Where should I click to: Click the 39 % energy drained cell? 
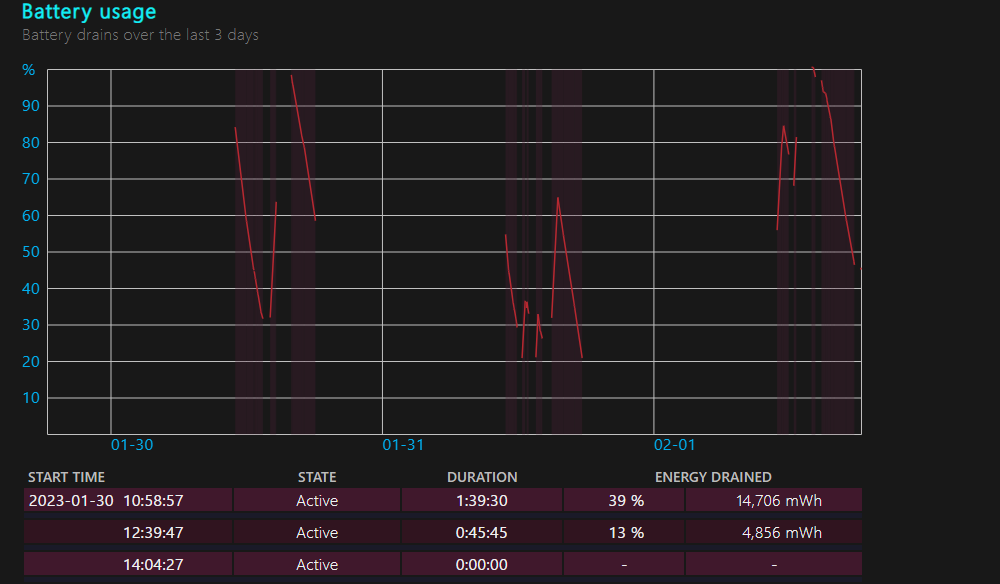625,500
